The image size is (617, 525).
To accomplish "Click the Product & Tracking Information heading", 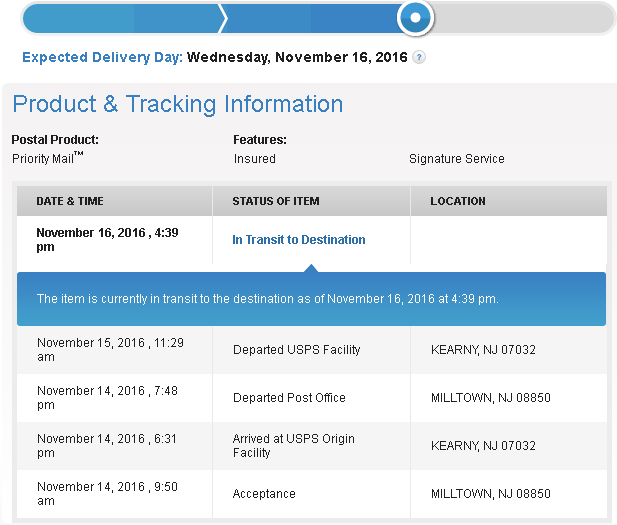I will click(x=177, y=104).
